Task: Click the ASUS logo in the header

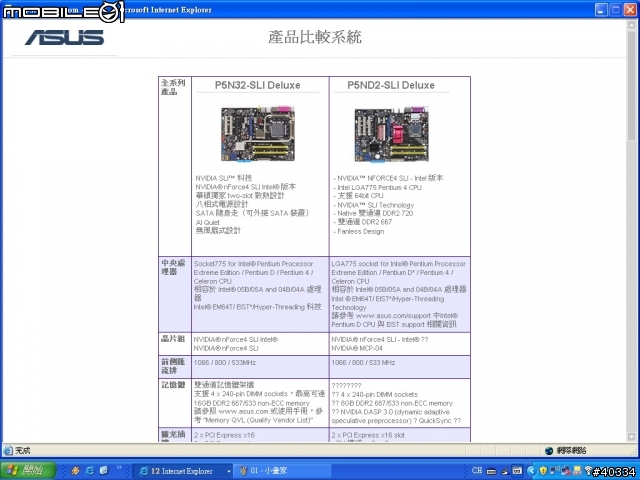Action: [64, 38]
